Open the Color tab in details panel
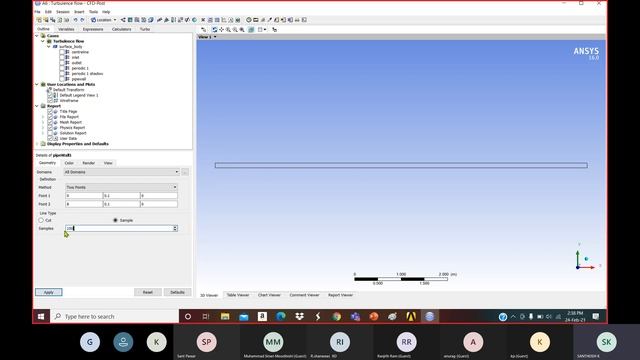 coord(69,163)
